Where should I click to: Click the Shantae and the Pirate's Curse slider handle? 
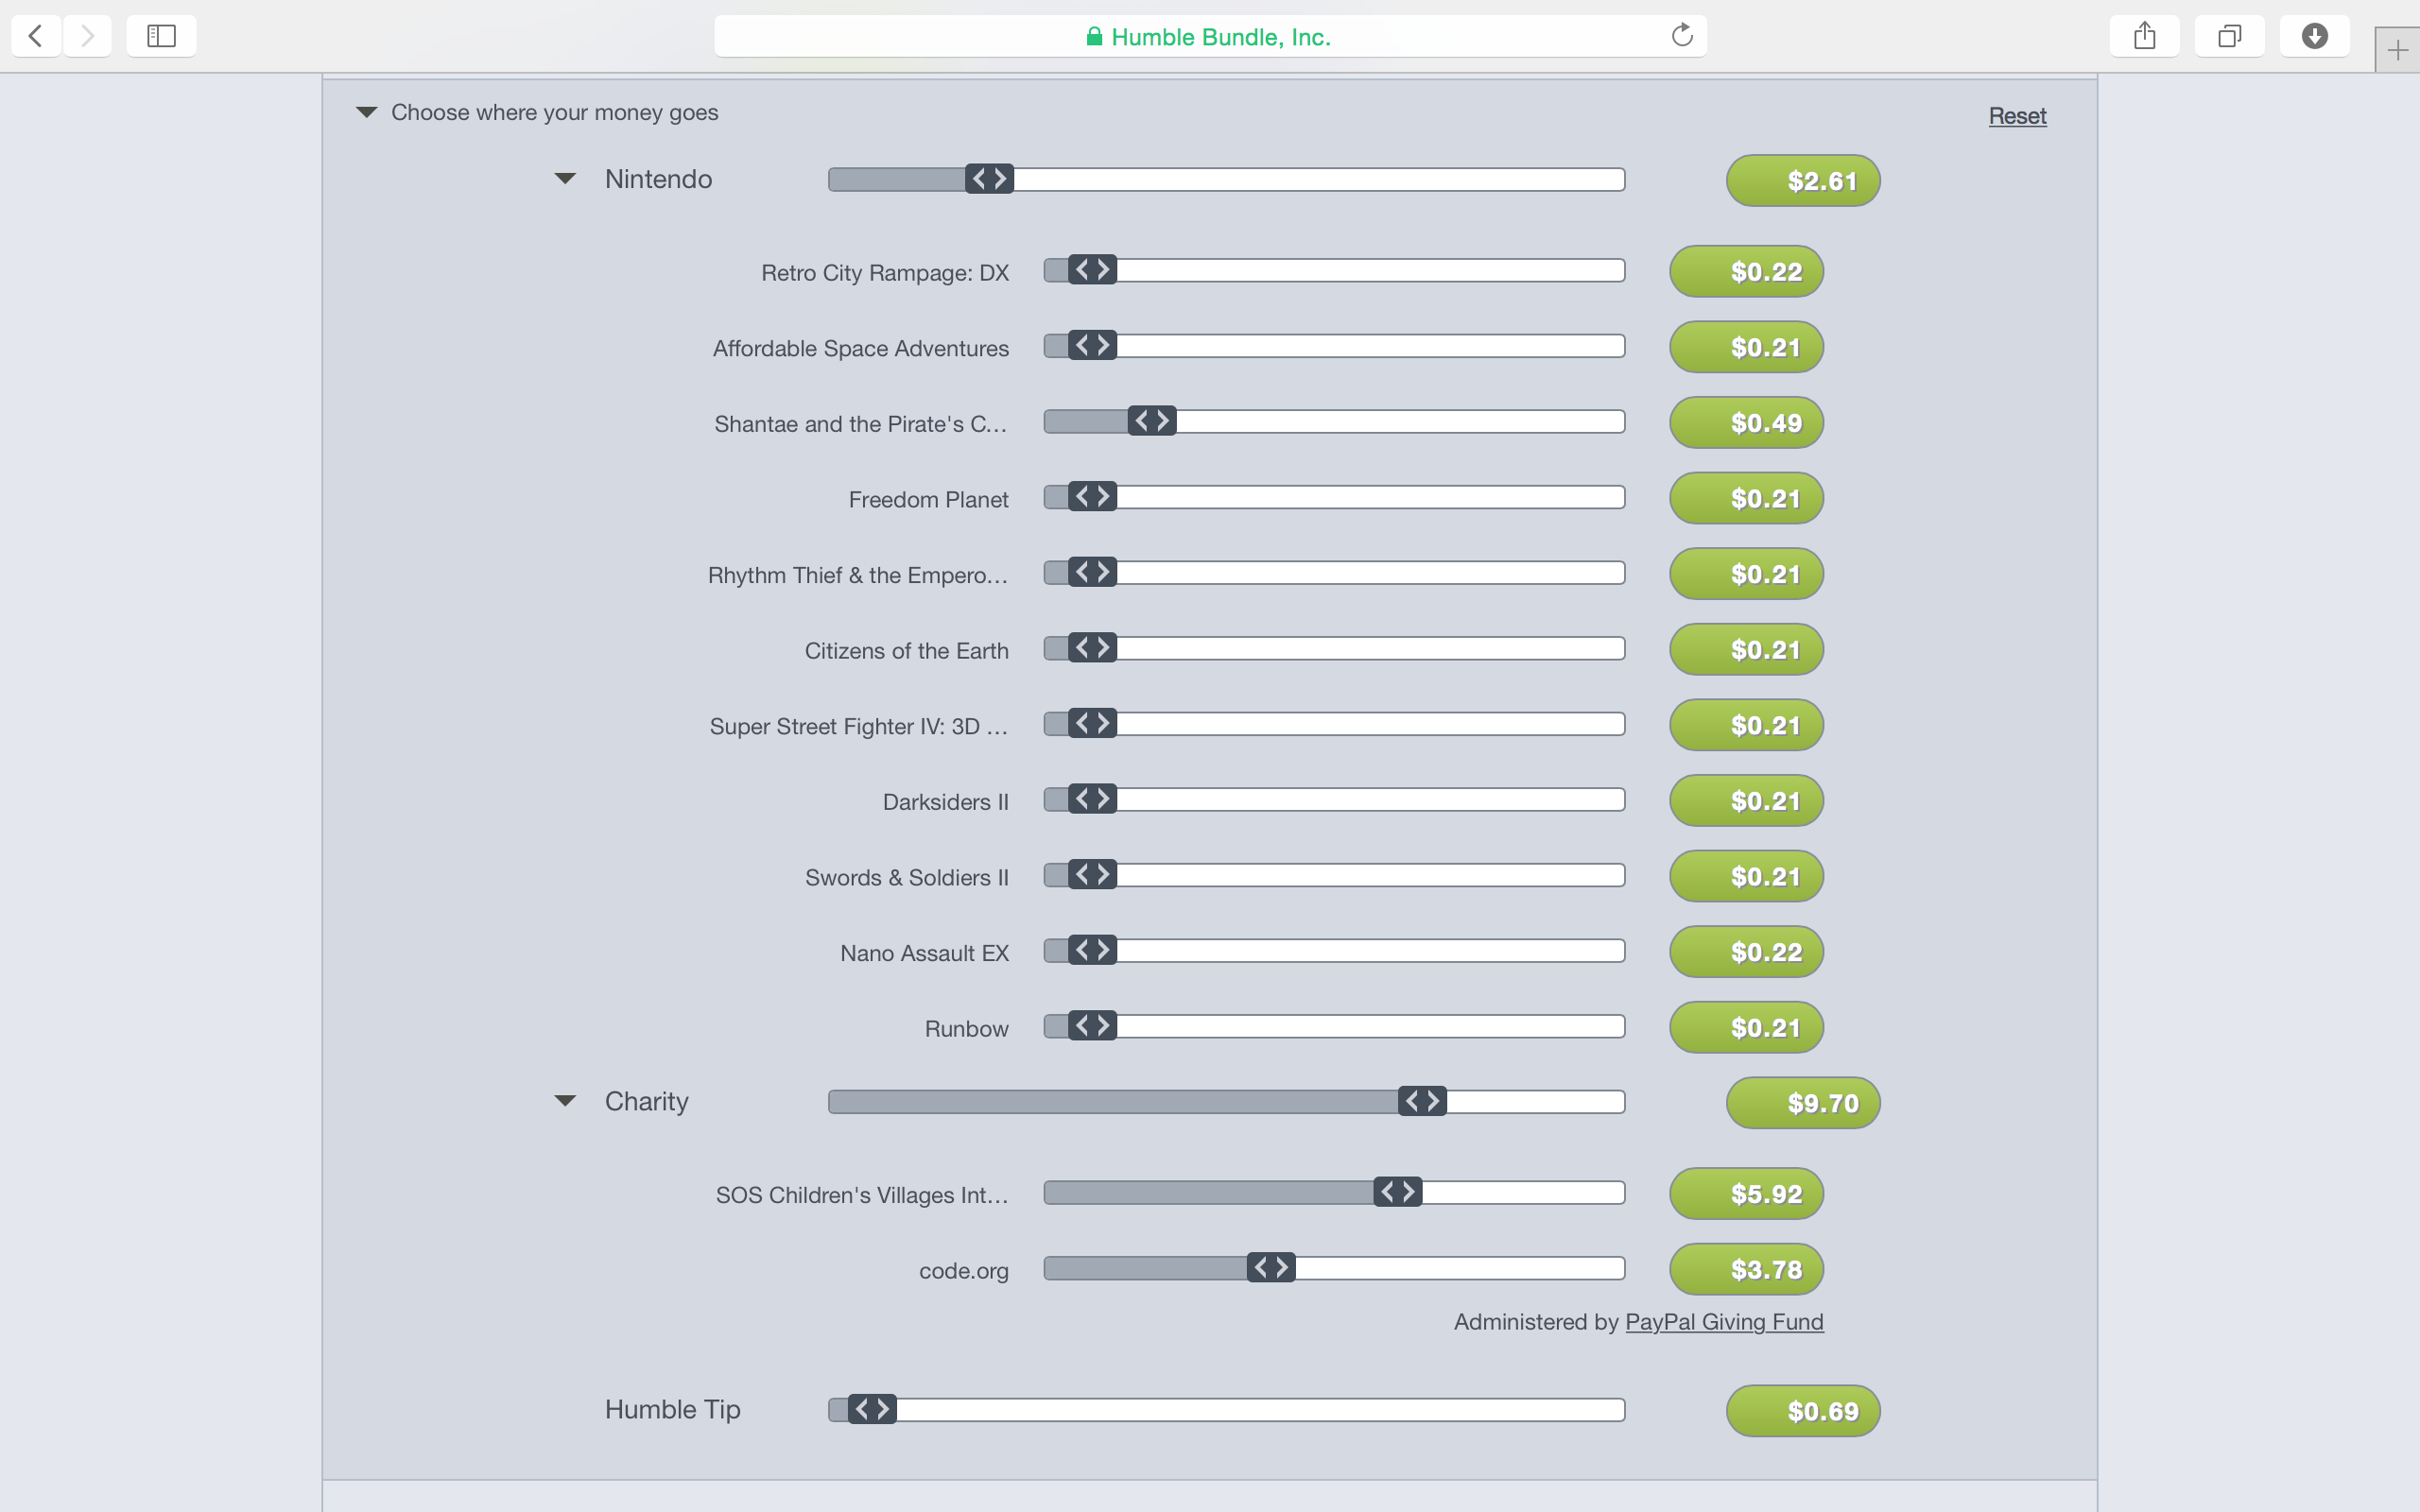1152,421
